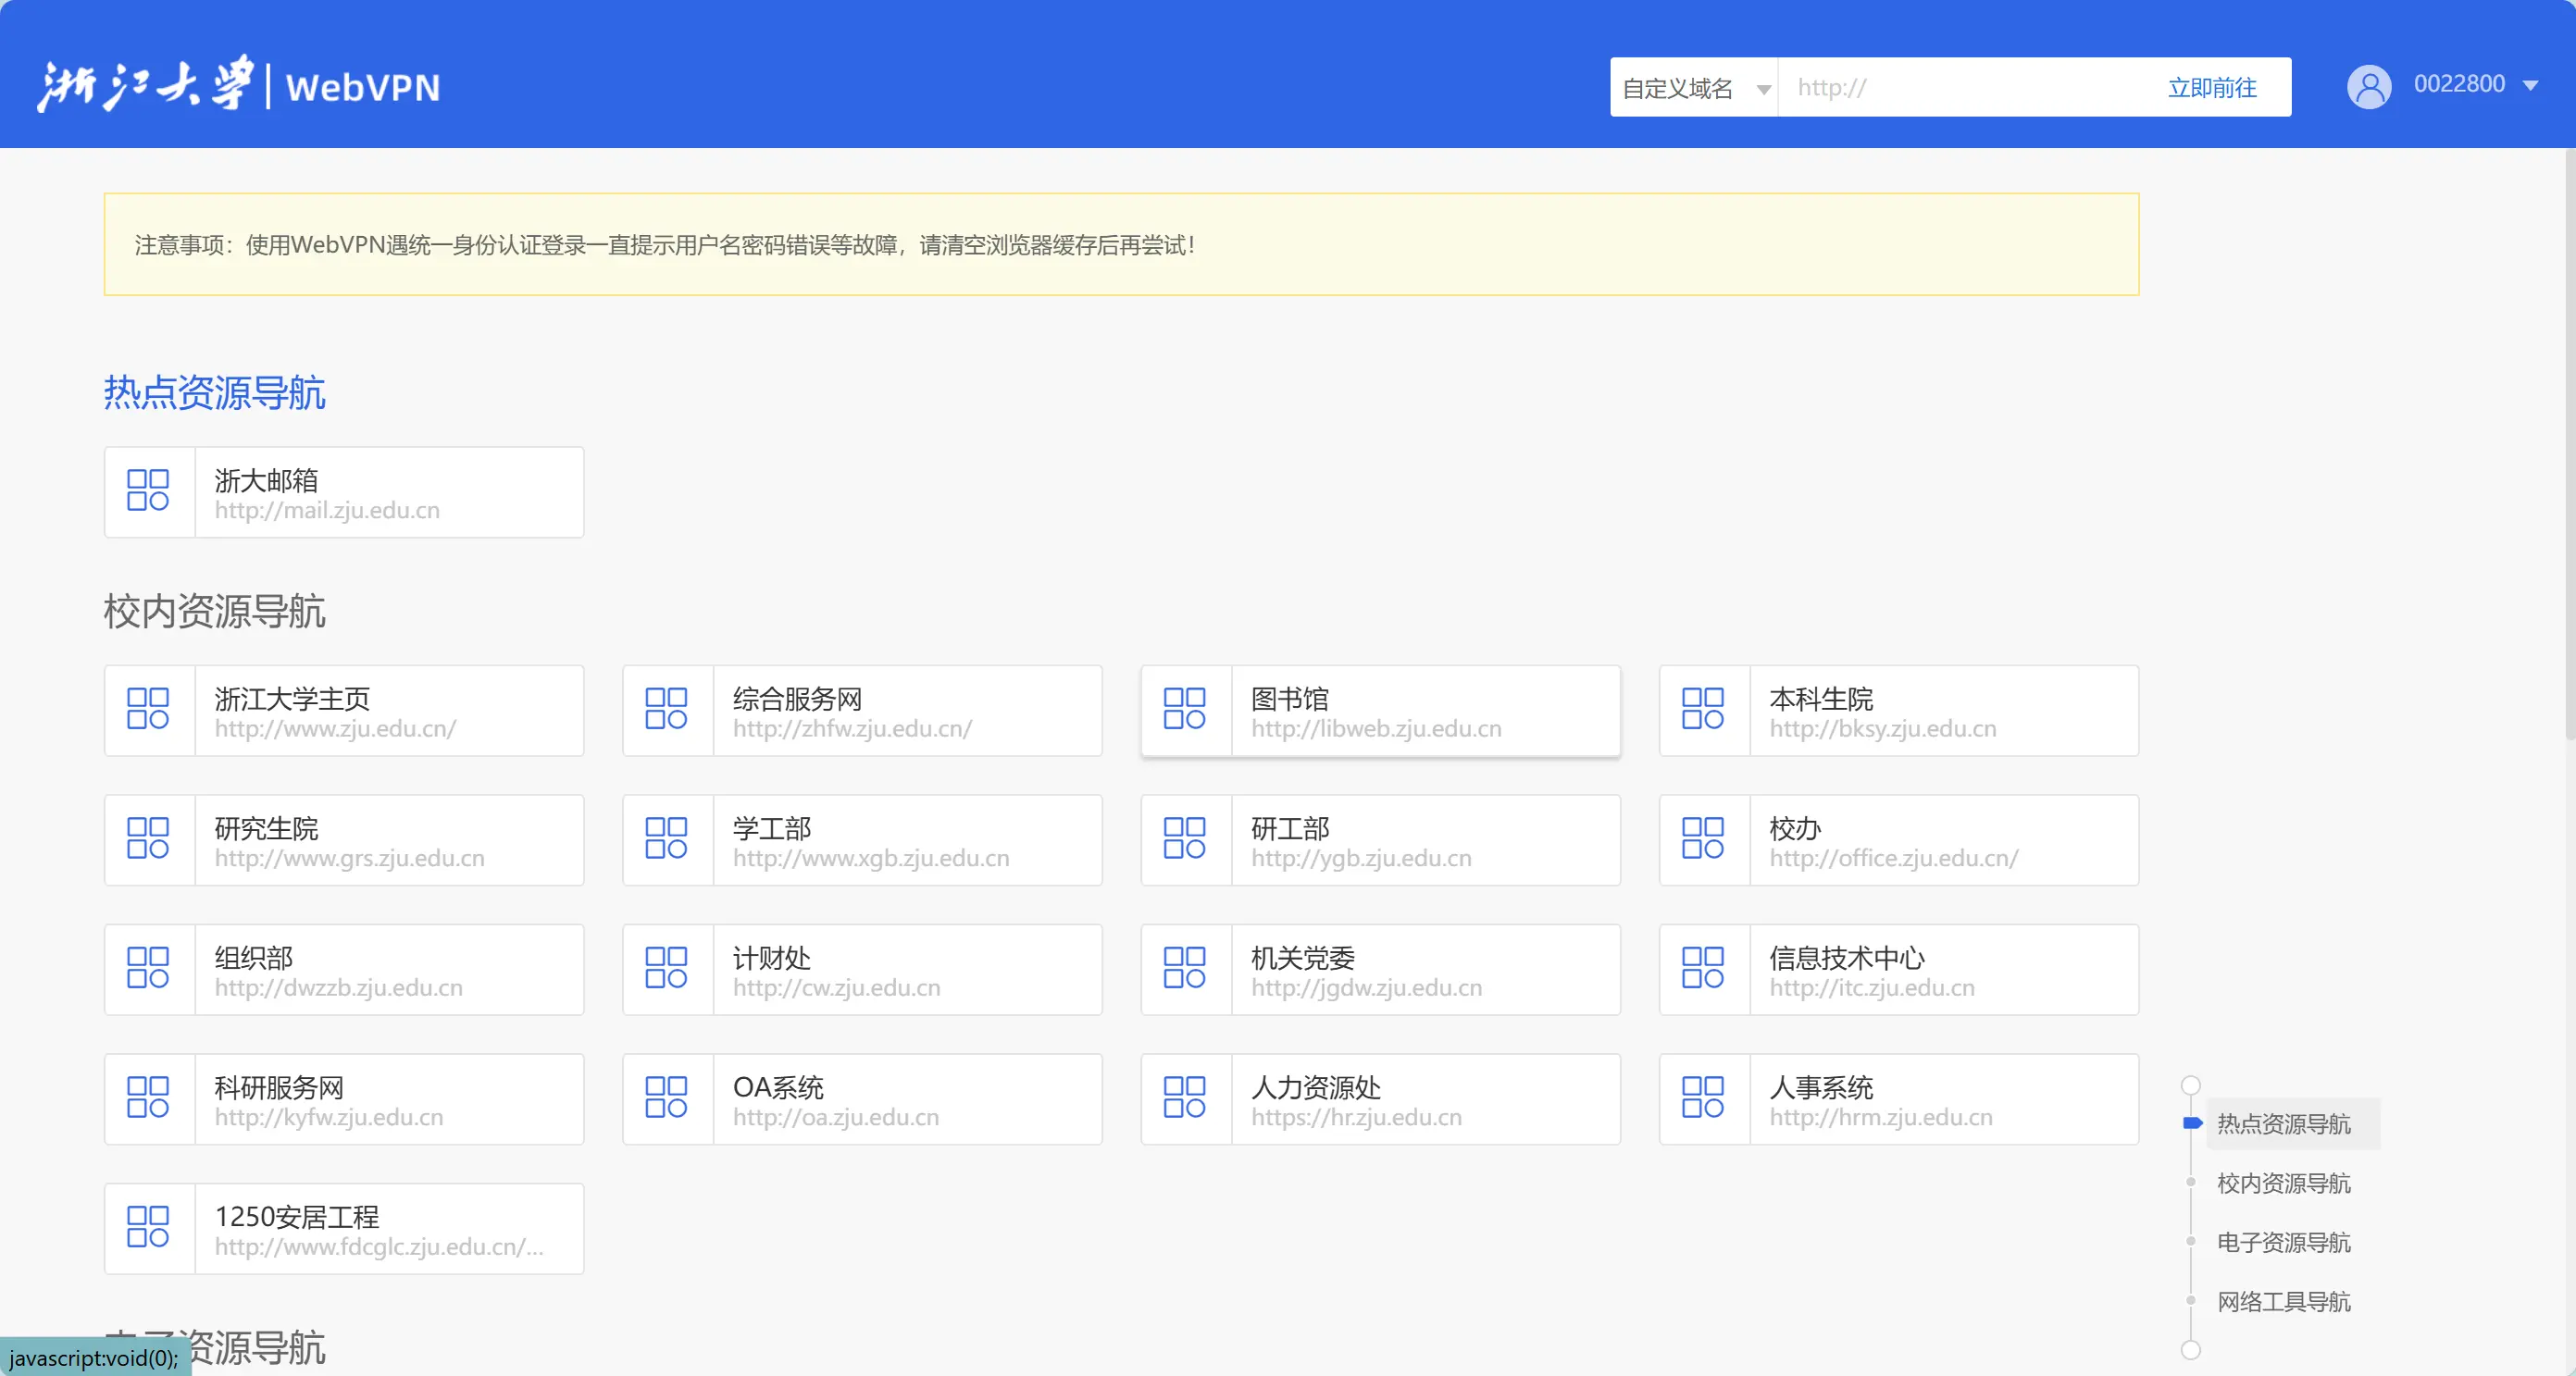
Task: Jump to 电子资源导航 in side navigation
Action: [2283, 1242]
